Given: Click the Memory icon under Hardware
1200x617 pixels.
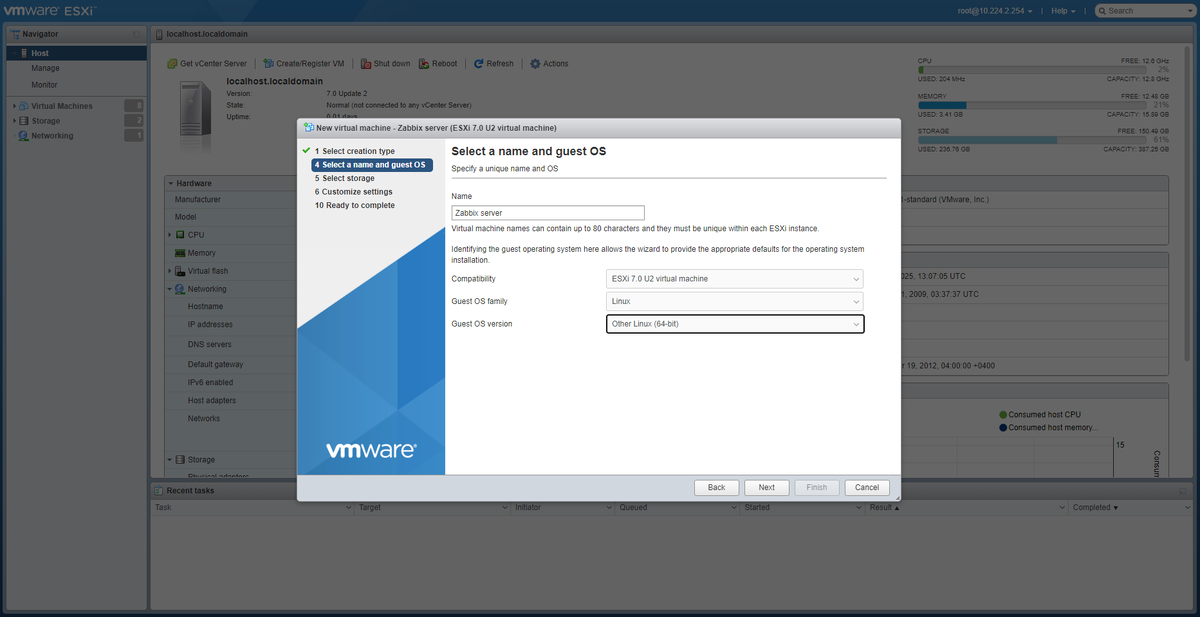Looking at the screenshot, I should [x=181, y=253].
